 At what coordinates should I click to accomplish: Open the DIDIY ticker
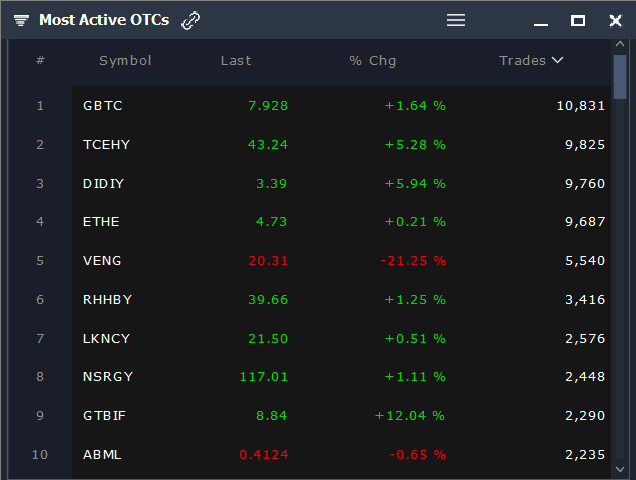[x=103, y=183]
